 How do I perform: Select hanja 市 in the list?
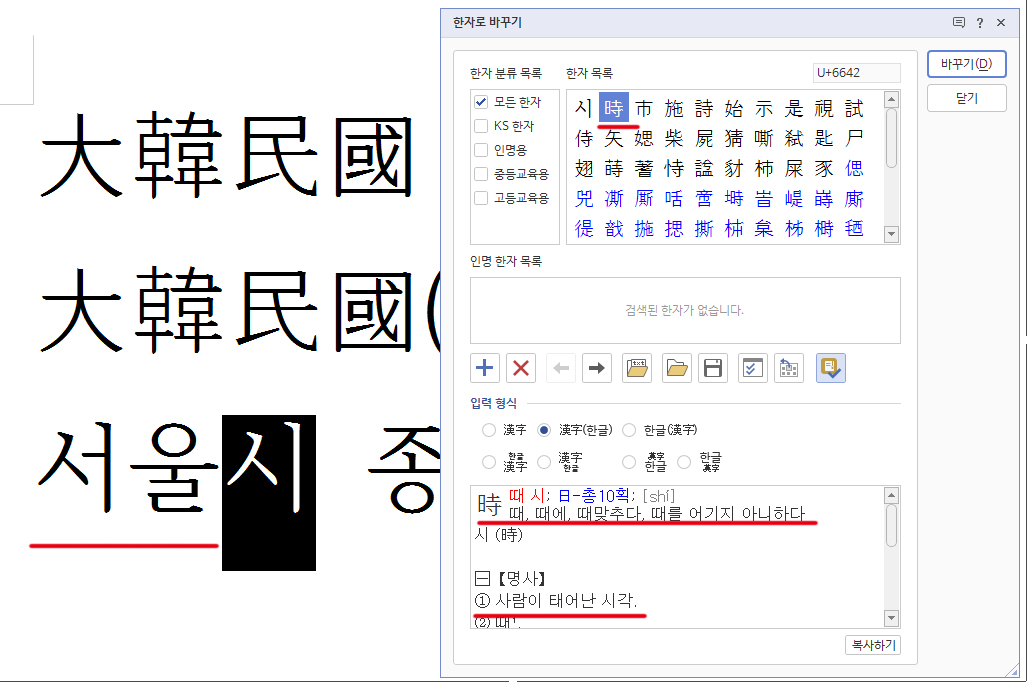[644, 108]
